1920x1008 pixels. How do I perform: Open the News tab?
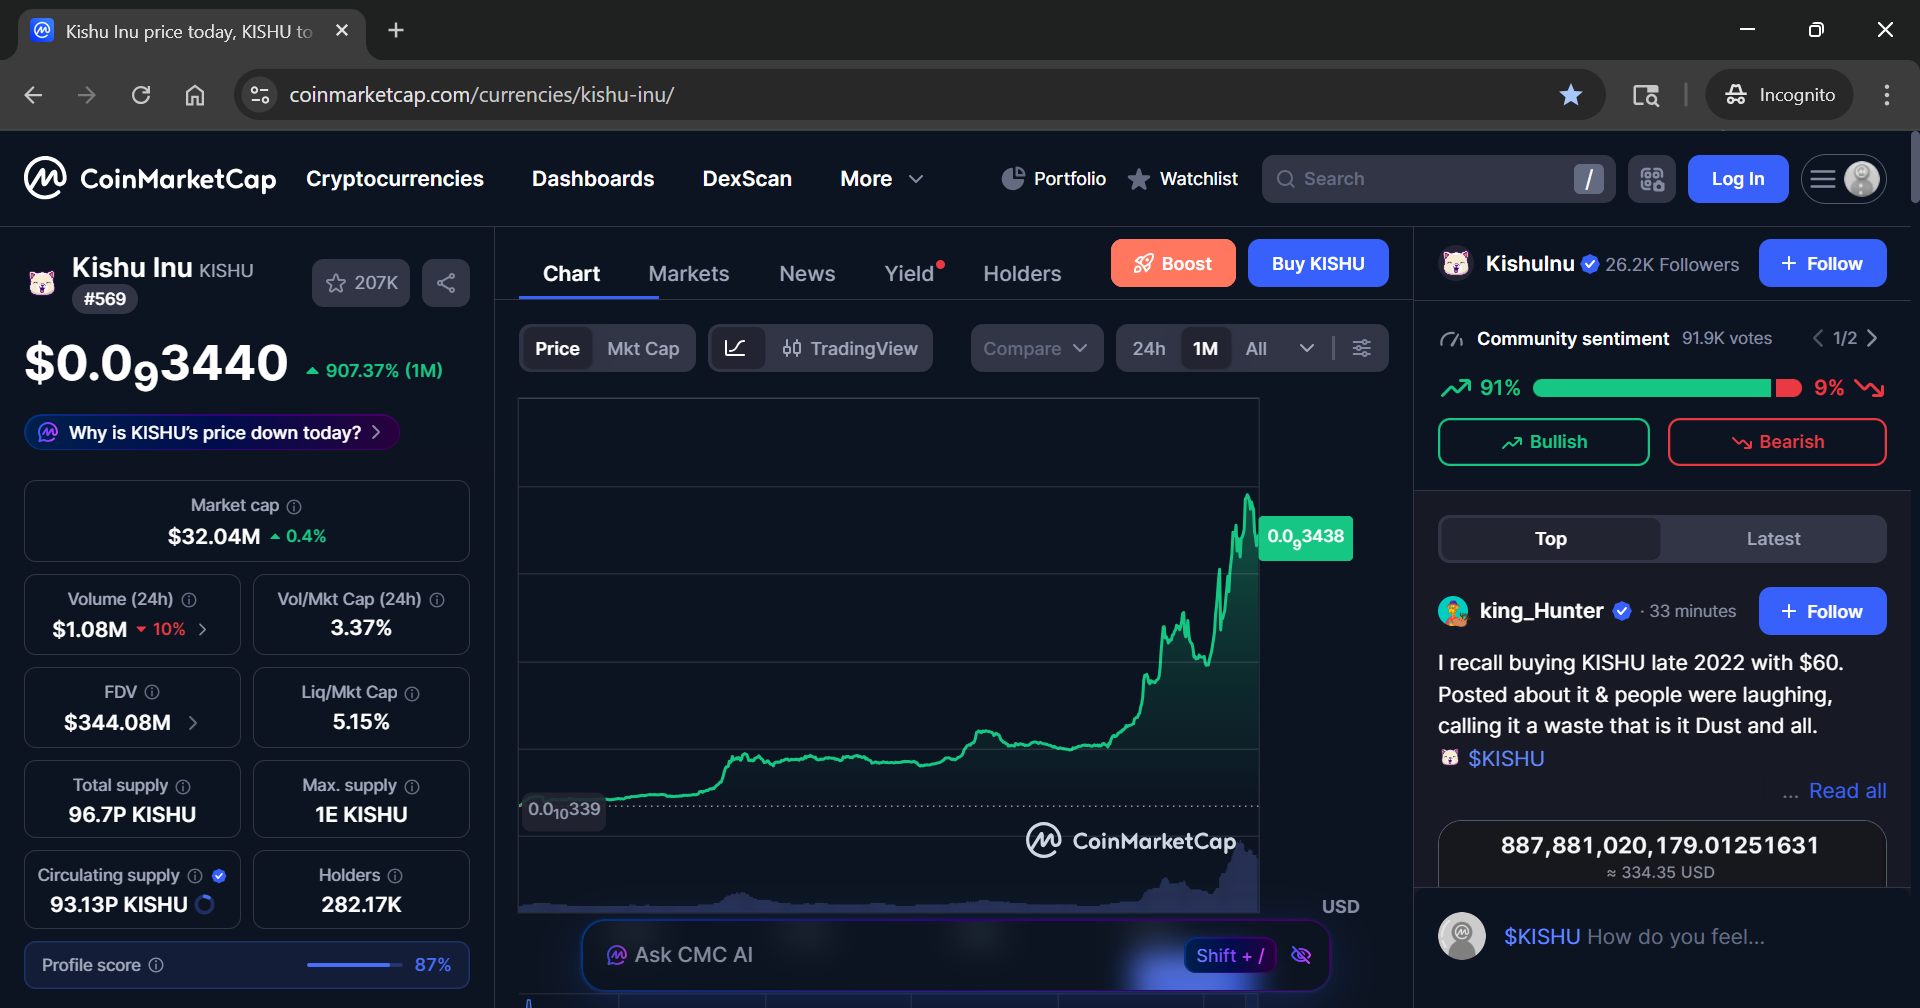click(x=807, y=274)
